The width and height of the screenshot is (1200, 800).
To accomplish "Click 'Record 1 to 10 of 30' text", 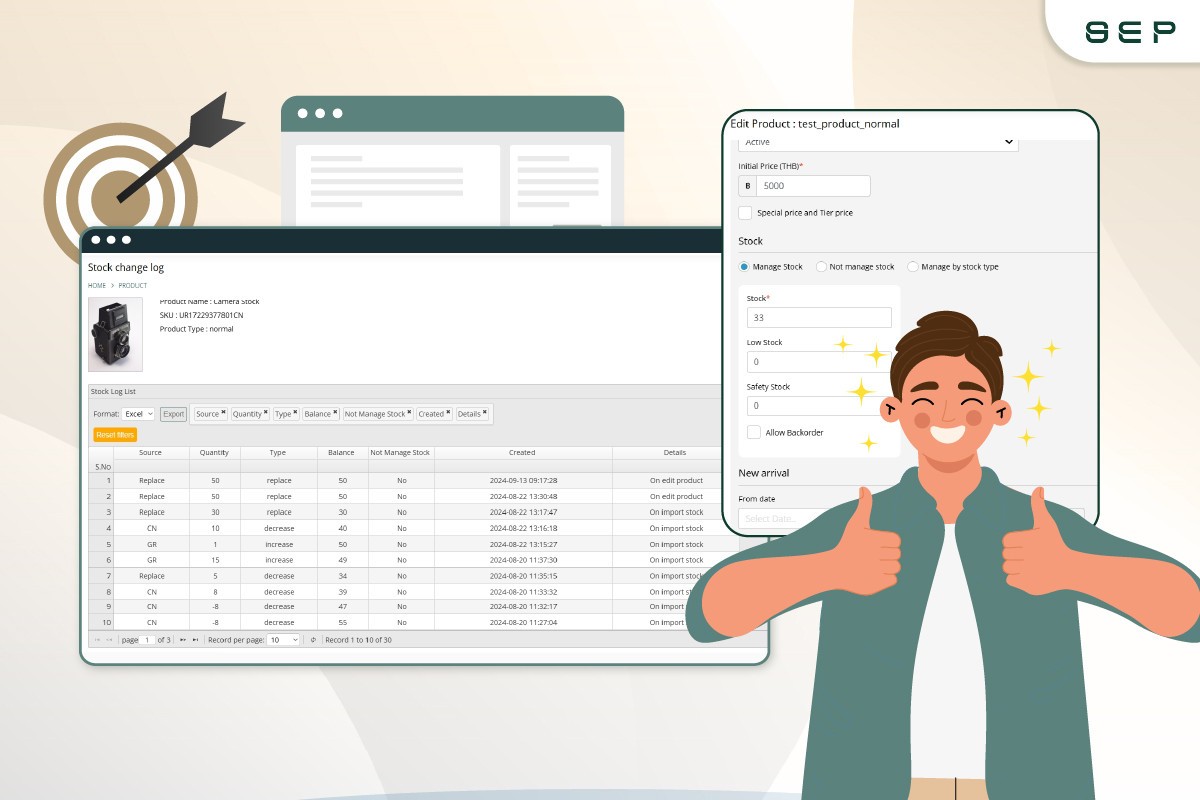I will [x=358, y=640].
